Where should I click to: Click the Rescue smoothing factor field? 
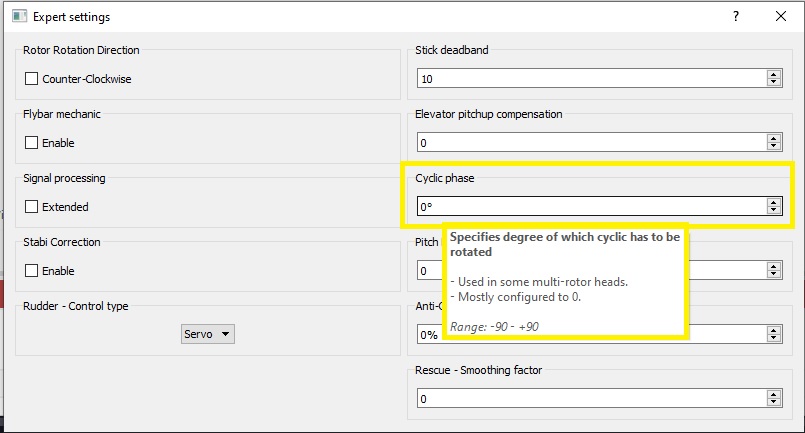pos(590,399)
